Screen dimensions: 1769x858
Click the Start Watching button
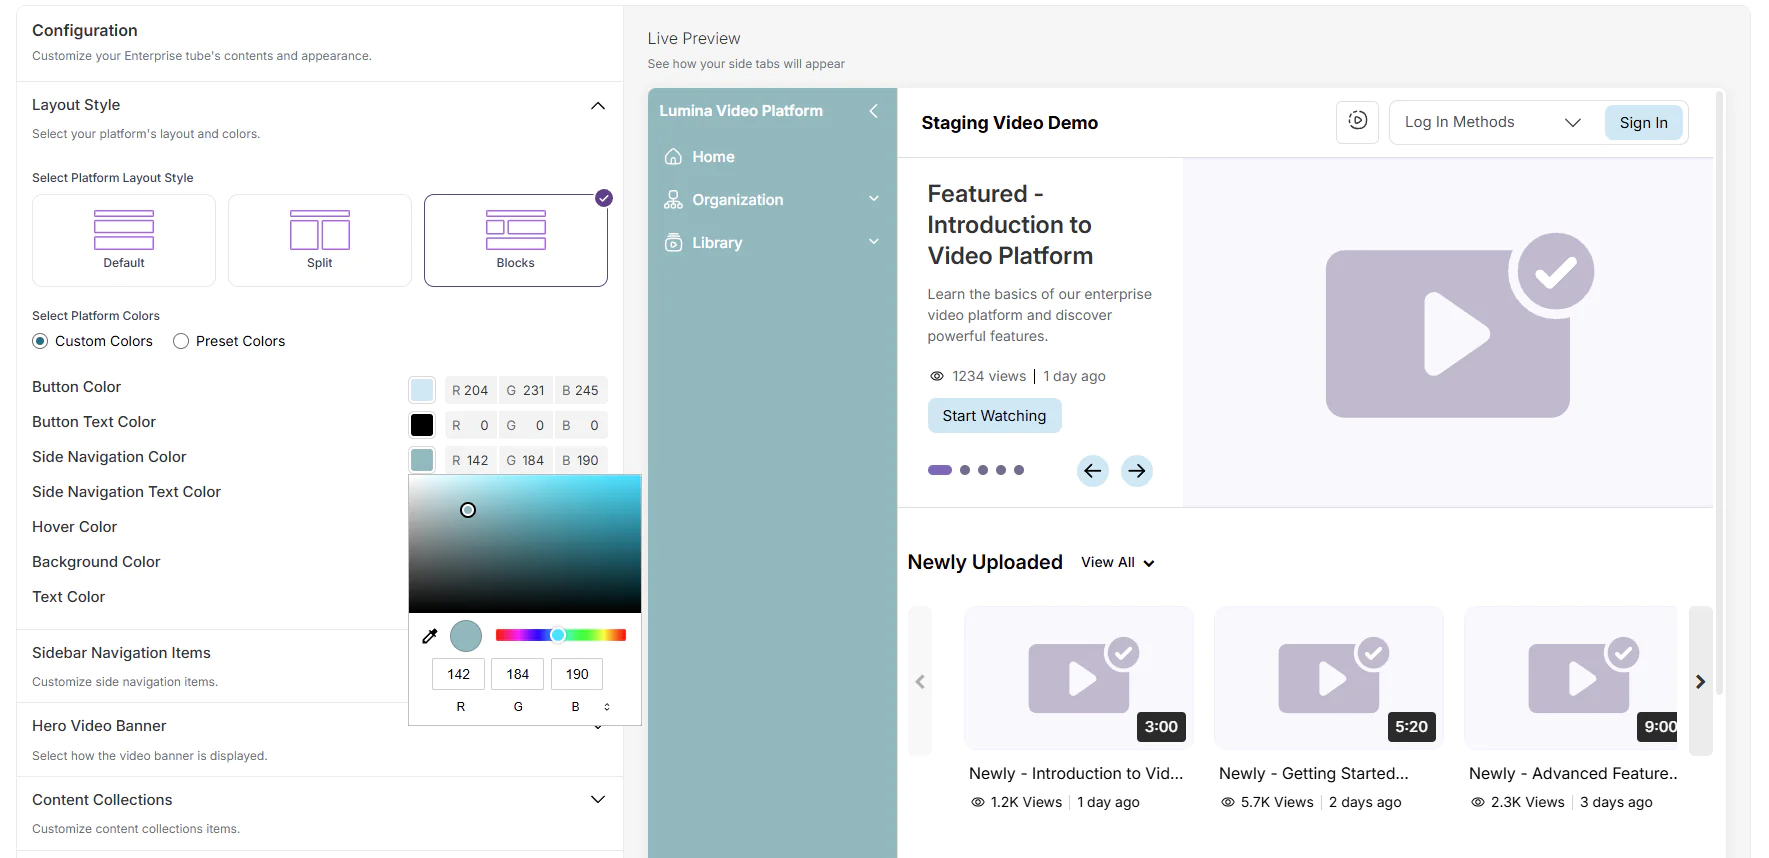pyautogui.click(x=994, y=416)
